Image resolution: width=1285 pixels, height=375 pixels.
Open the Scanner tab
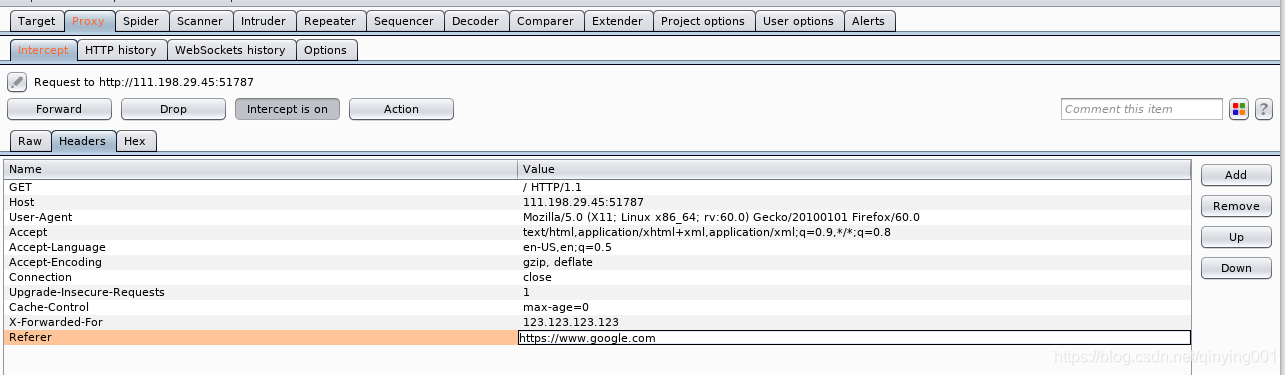[x=200, y=21]
